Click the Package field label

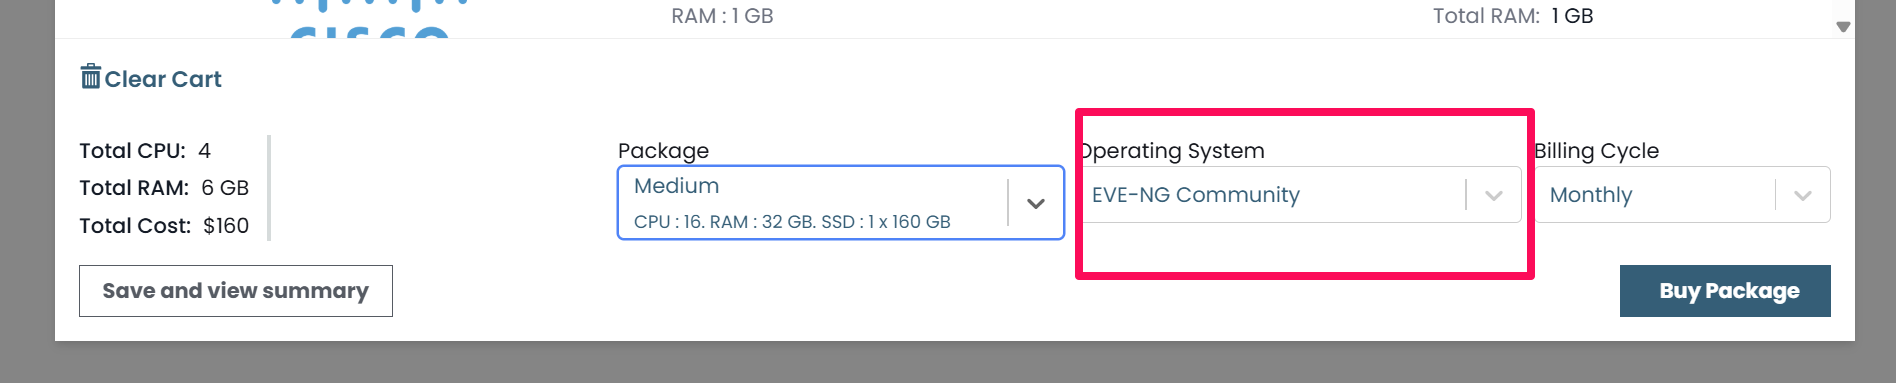[663, 151]
